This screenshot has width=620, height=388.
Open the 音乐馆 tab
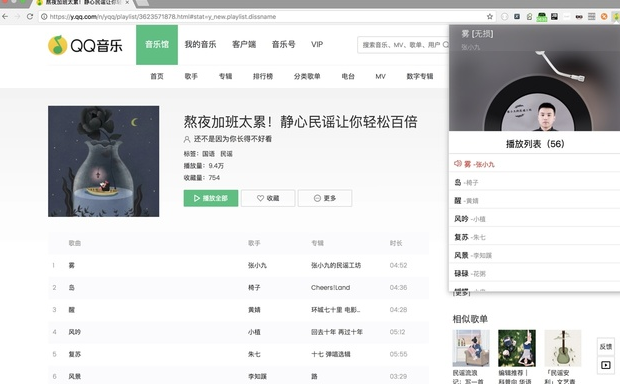point(157,44)
